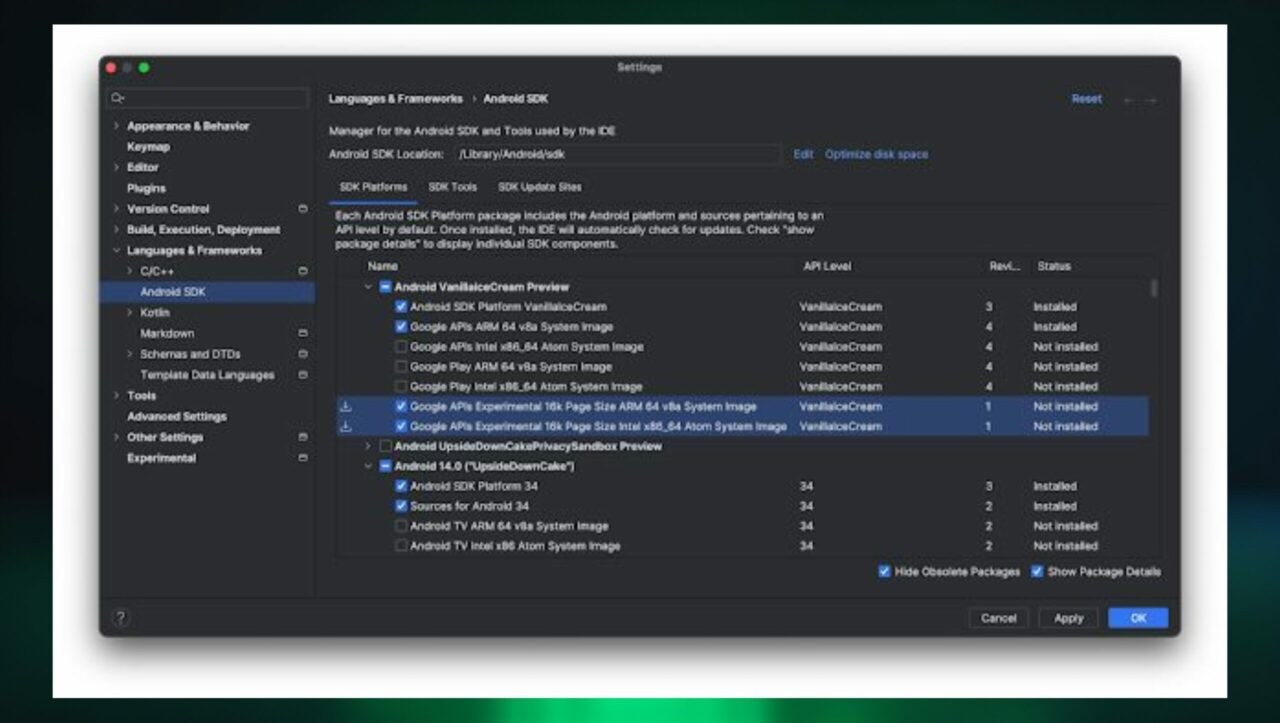The width and height of the screenshot is (1280, 723).
Task: Expand the Editor settings section
Action: [116, 167]
